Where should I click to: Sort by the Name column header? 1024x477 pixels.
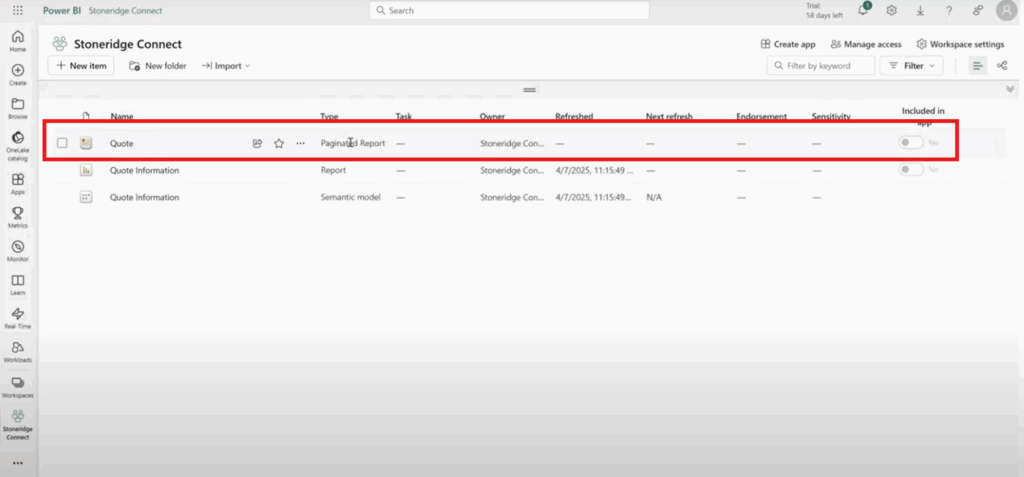[x=122, y=116]
